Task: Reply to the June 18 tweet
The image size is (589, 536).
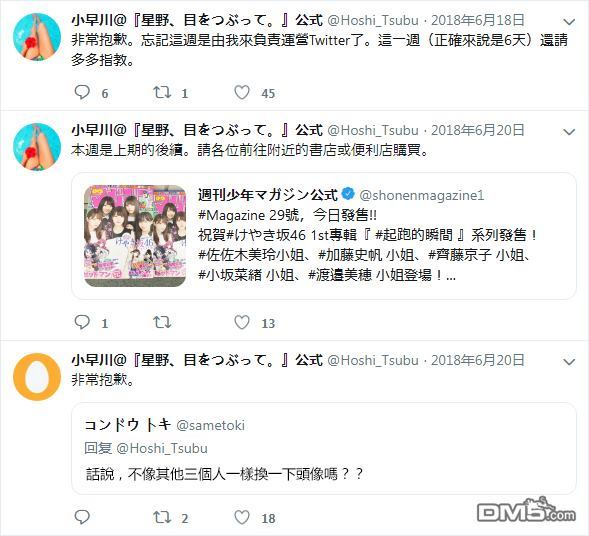Action: point(82,92)
